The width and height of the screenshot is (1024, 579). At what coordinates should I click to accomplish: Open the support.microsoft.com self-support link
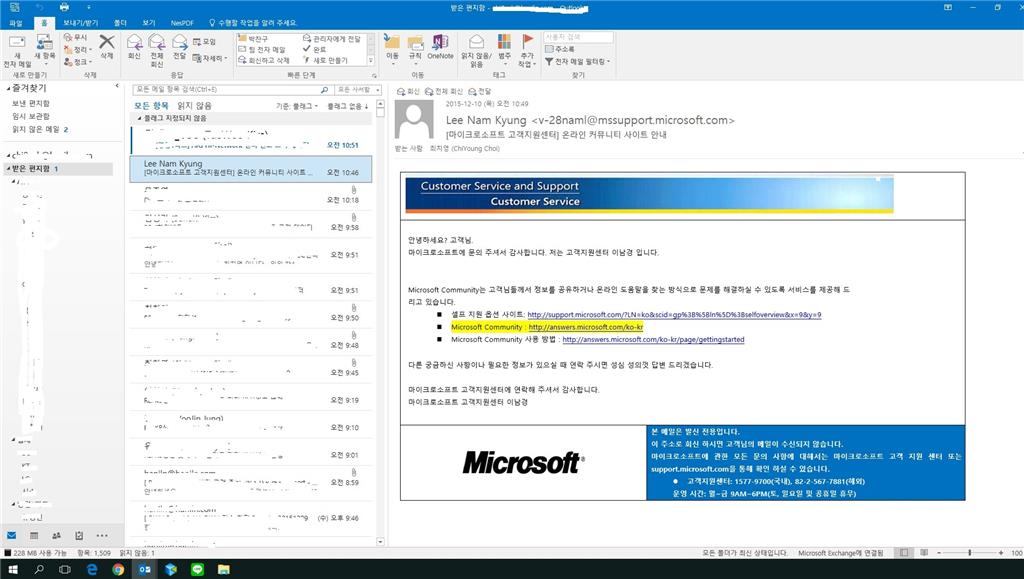pos(674,315)
